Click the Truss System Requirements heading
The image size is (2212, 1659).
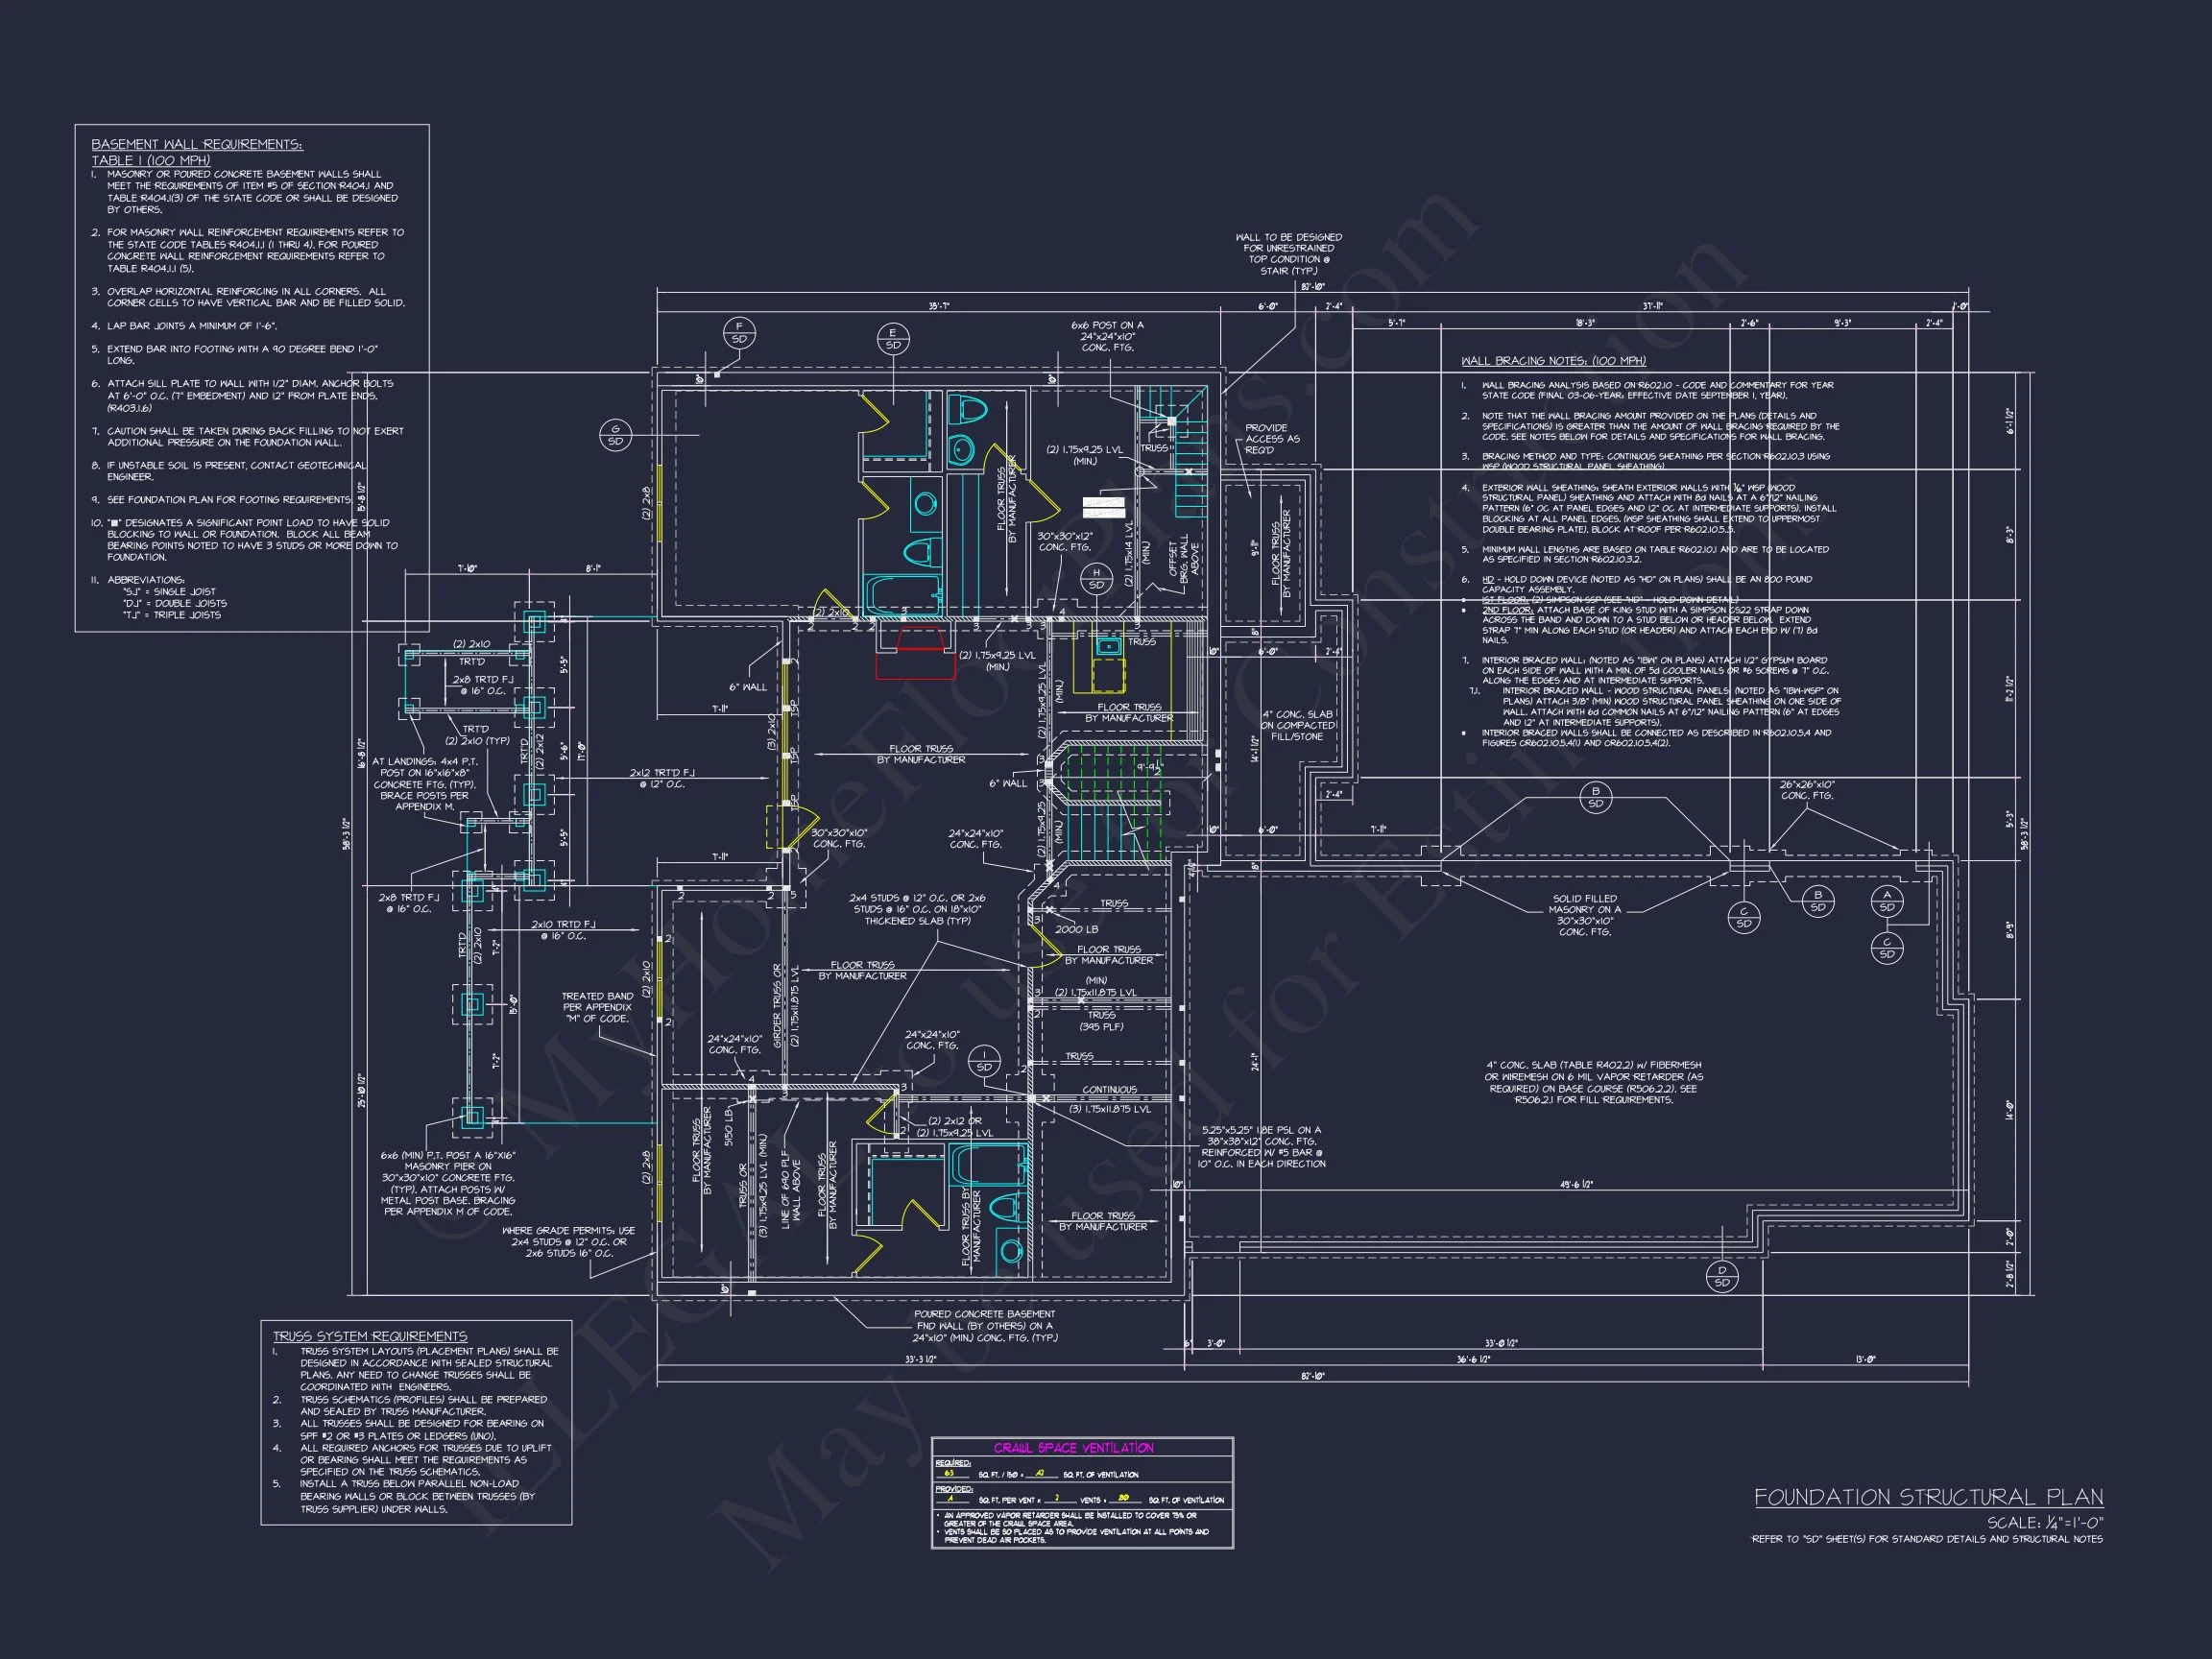pos(370,1336)
